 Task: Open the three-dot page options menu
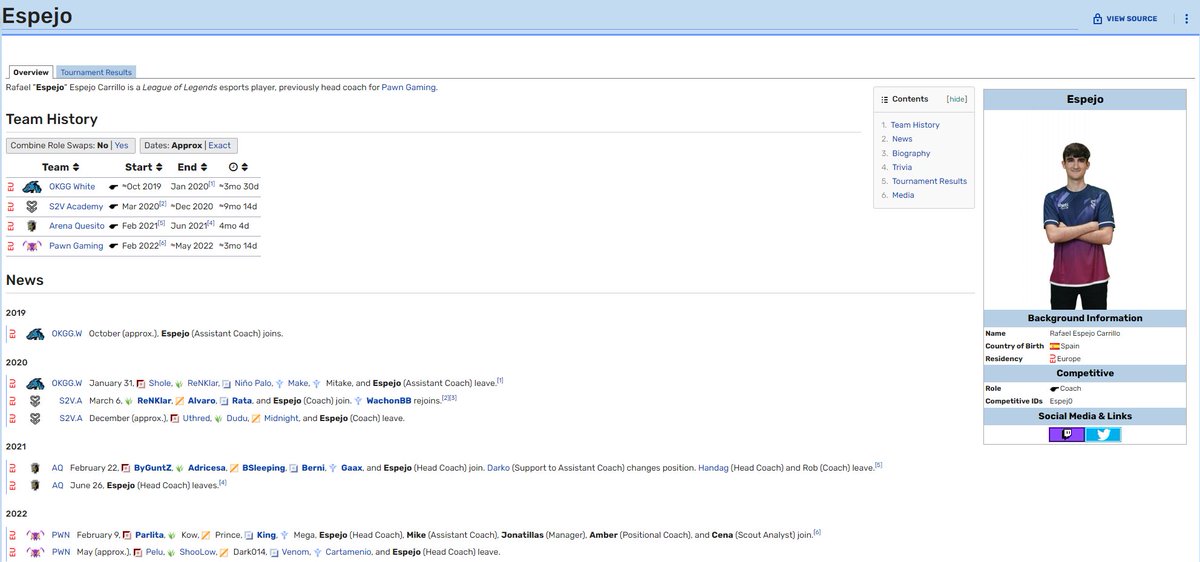coord(1186,19)
